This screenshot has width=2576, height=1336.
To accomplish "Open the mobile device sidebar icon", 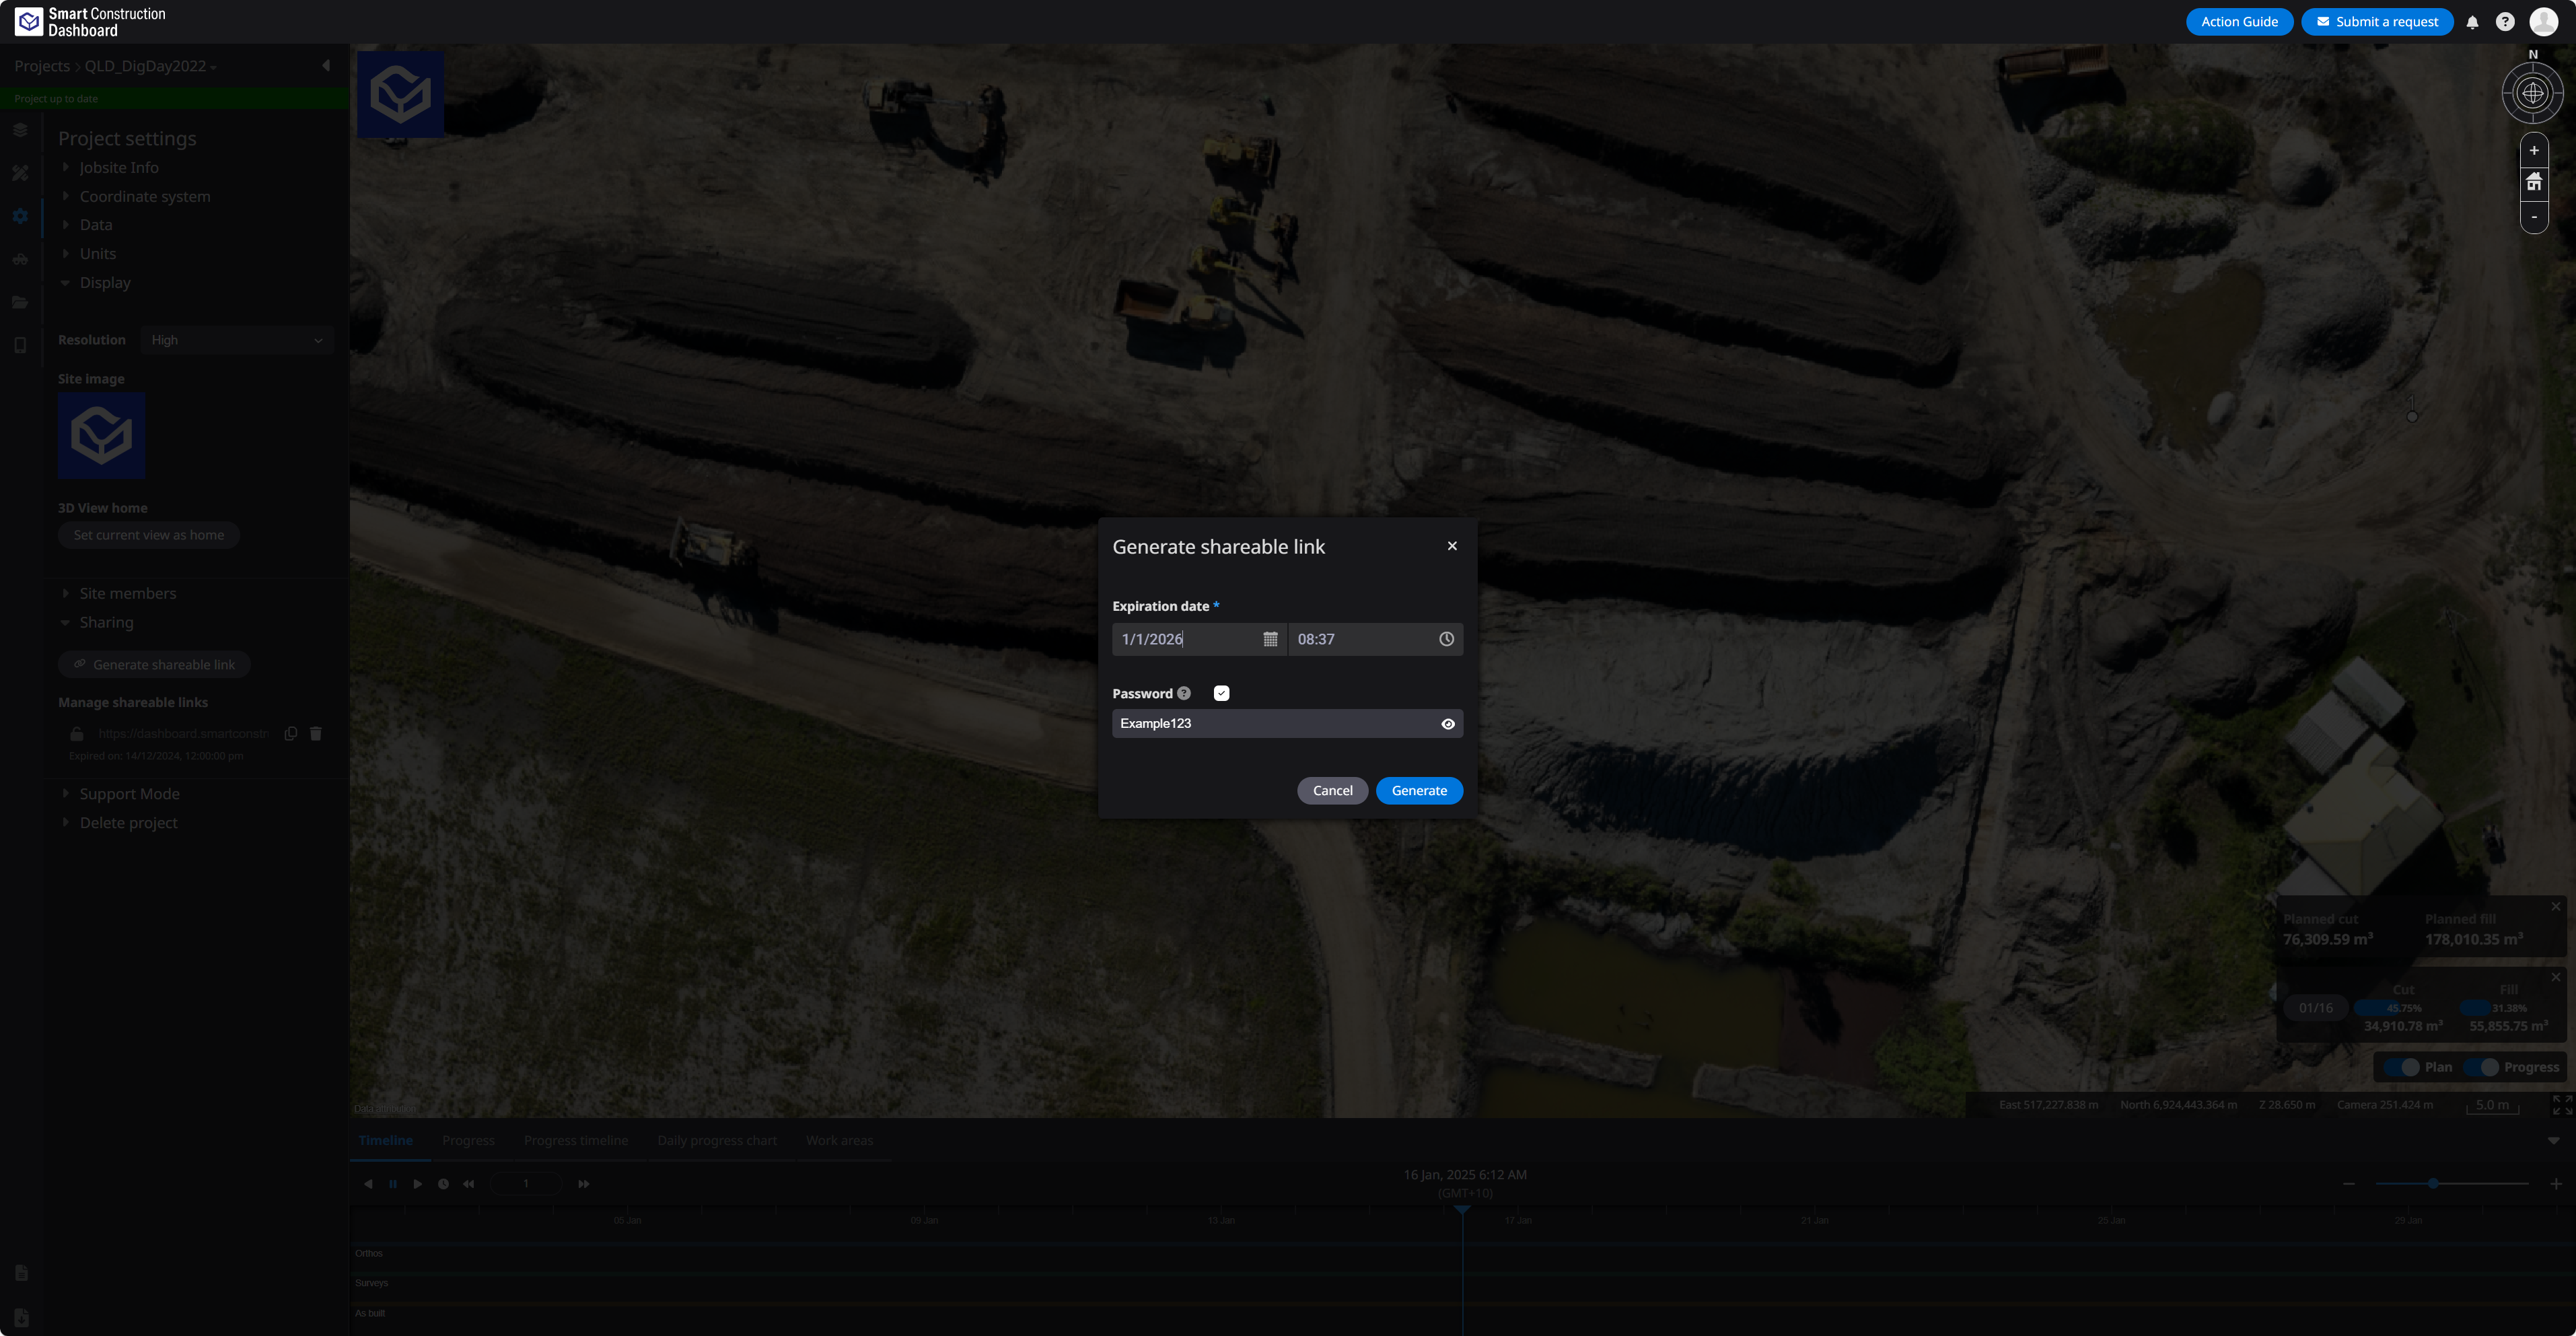I will point(20,346).
